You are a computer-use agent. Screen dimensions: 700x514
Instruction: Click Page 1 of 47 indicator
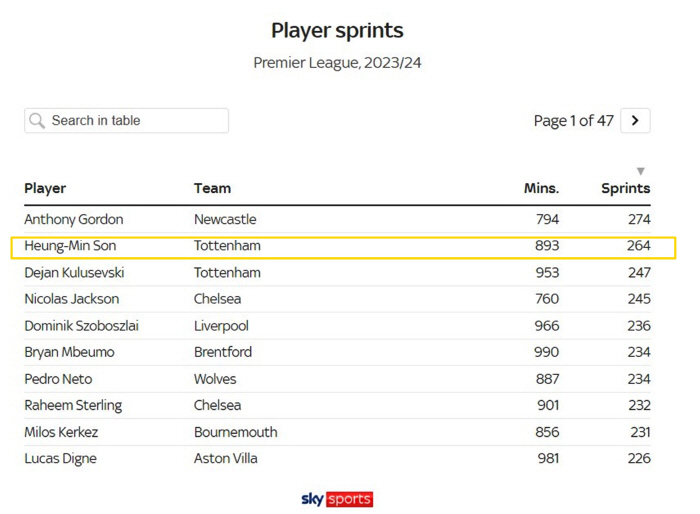573,121
